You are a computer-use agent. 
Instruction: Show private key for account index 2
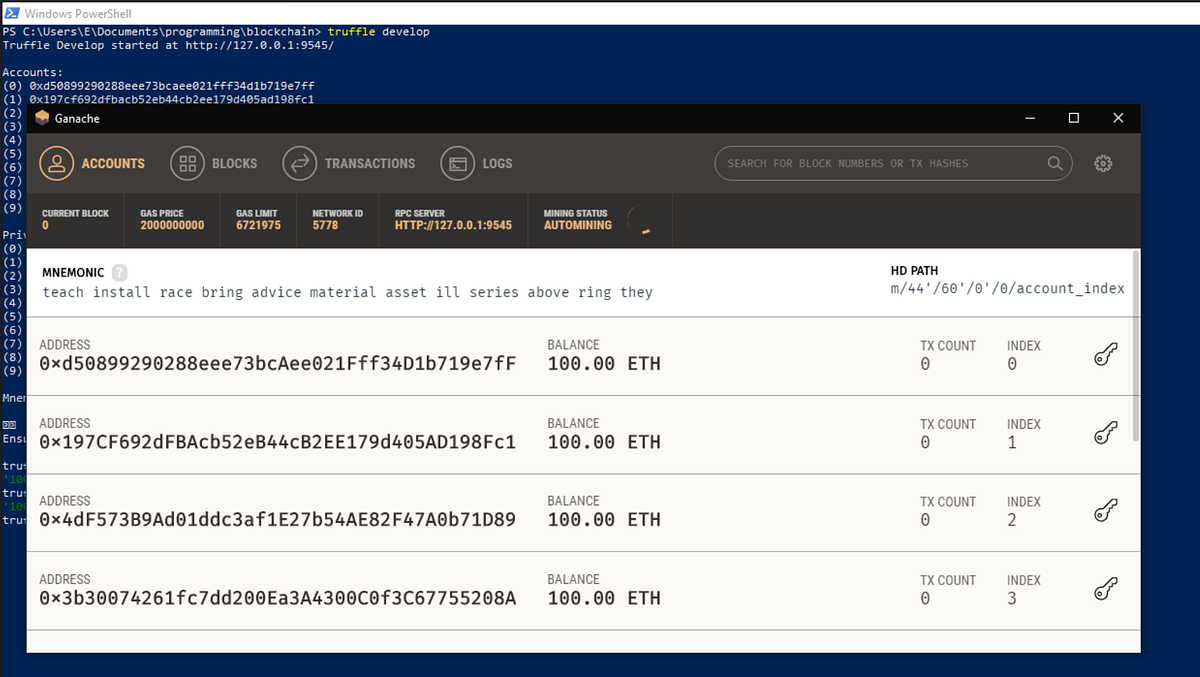point(1105,511)
